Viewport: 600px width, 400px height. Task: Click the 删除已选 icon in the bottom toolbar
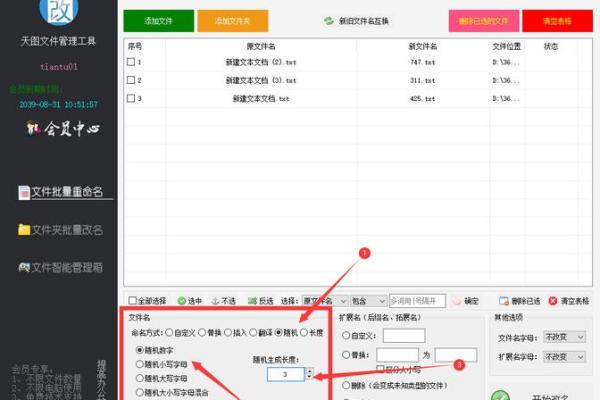[504, 301]
